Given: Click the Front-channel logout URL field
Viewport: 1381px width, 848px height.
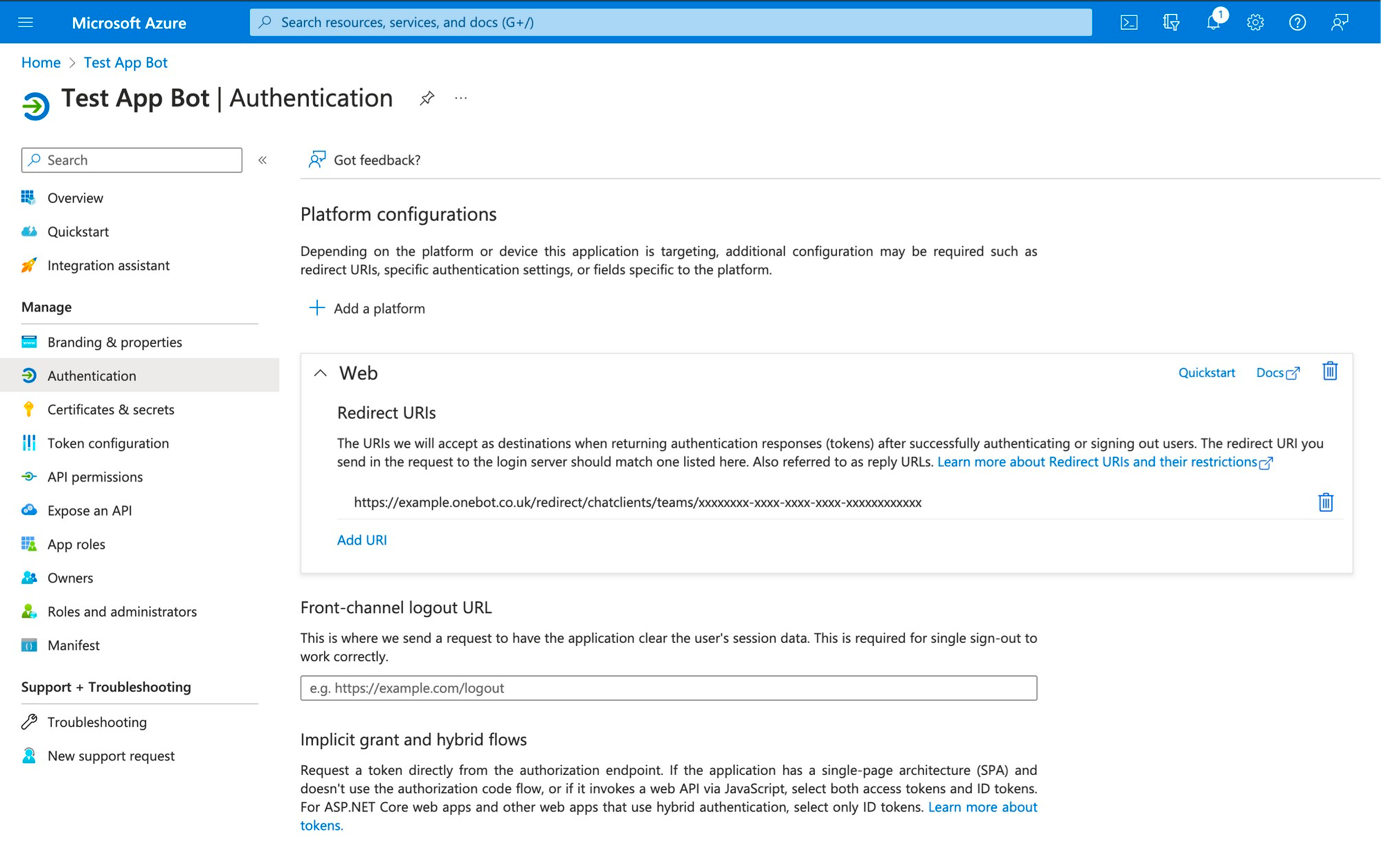Looking at the screenshot, I should coord(668,688).
